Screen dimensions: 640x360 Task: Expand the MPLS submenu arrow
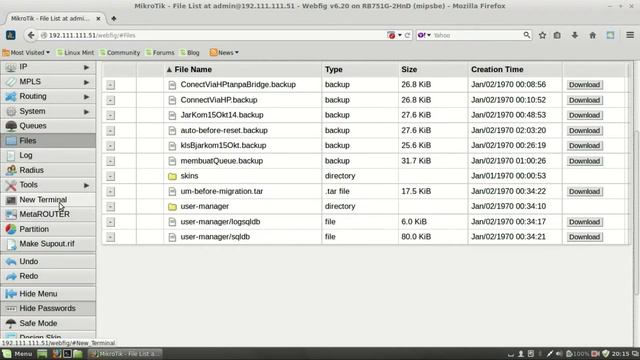[x=86, y=82]
